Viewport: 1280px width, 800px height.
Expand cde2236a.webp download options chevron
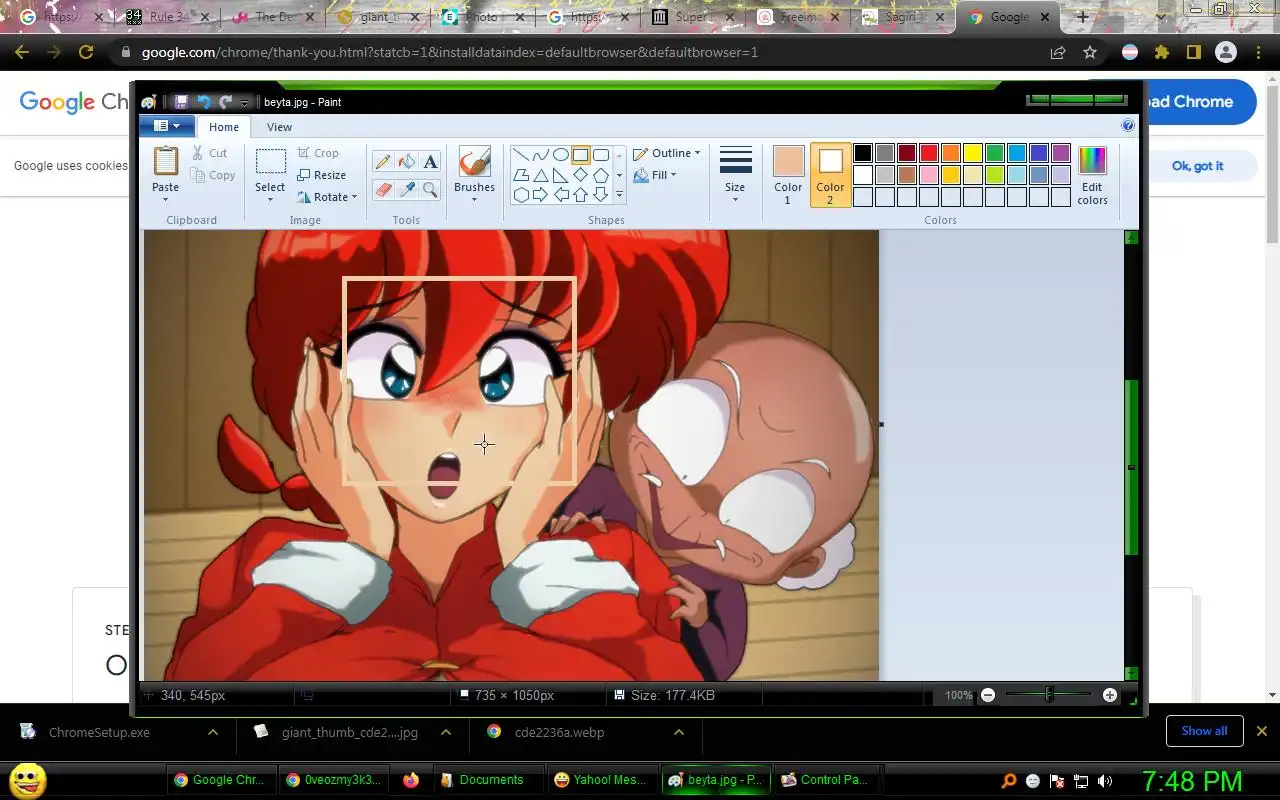point(678,732)
